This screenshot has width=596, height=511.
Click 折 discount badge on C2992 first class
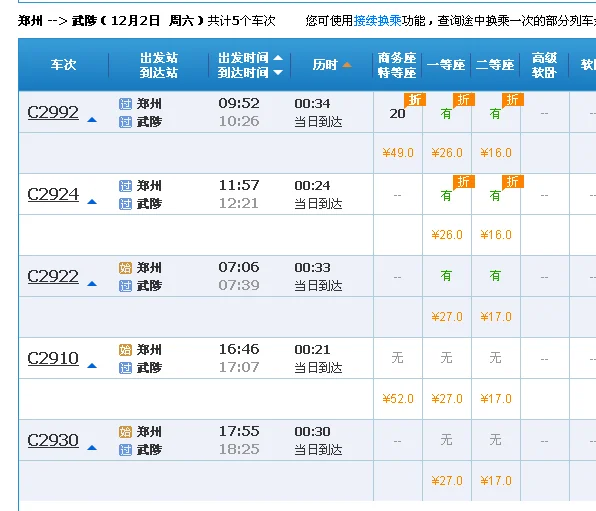(464, 100)
